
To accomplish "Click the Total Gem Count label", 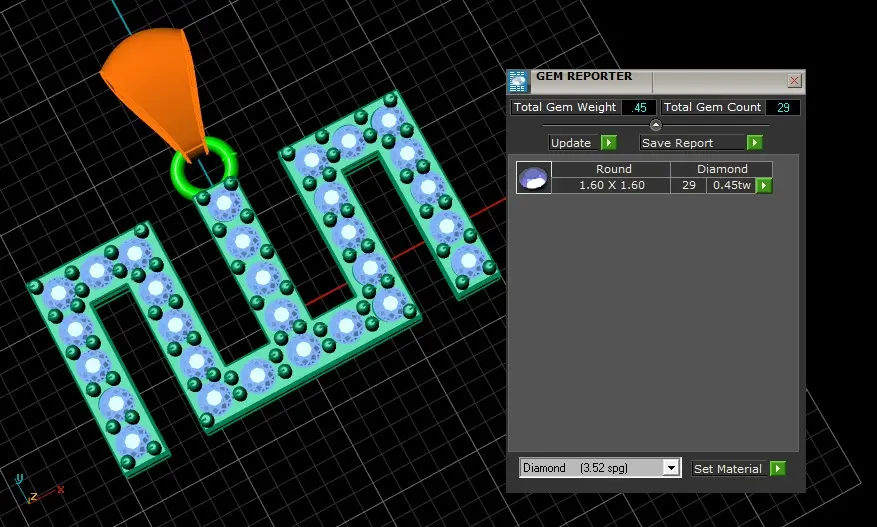I will [x=712, y=107].
